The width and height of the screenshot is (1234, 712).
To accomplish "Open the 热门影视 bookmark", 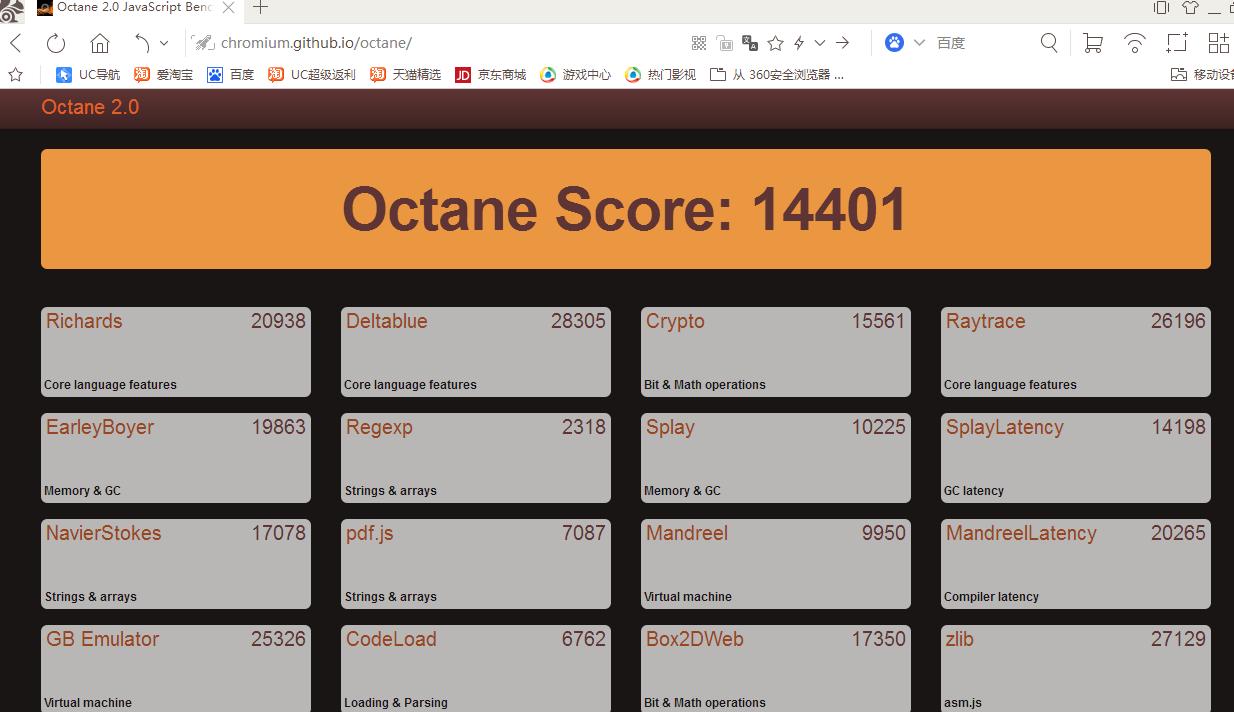I will coord(660,74).
